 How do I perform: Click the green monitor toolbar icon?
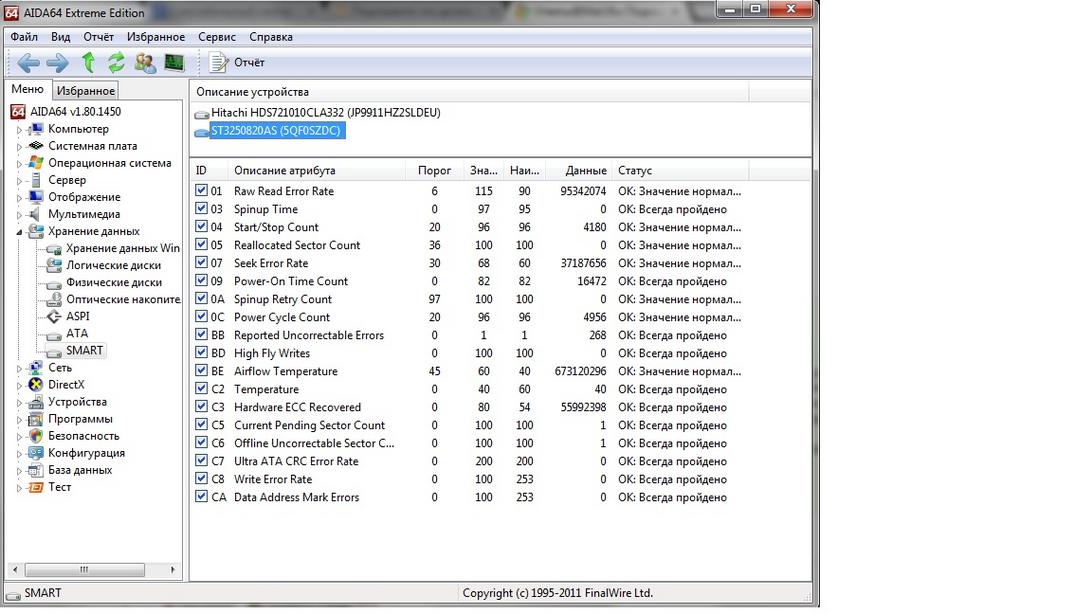(174, 63)
